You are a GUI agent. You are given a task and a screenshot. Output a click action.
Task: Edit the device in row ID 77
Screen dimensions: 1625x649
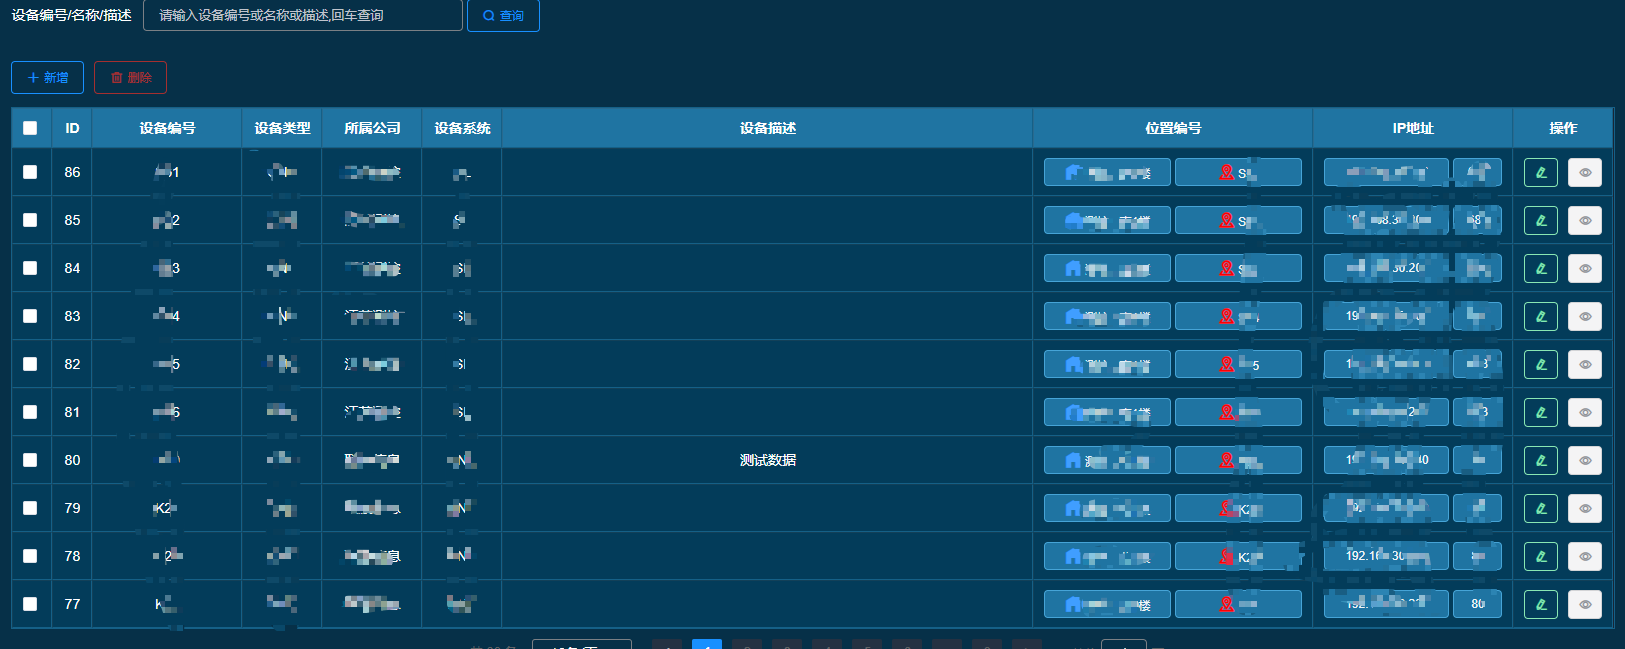click(1541, 604)
